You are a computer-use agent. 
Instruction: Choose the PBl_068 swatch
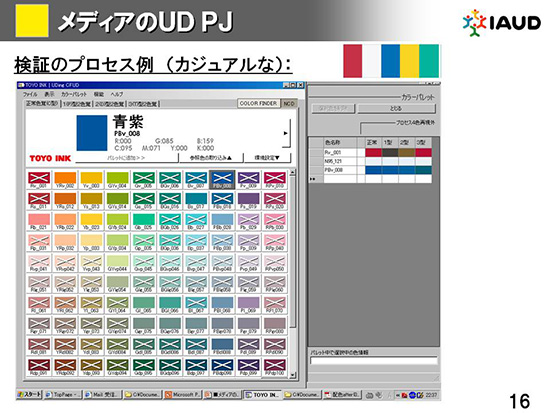(x=222, y=305)
